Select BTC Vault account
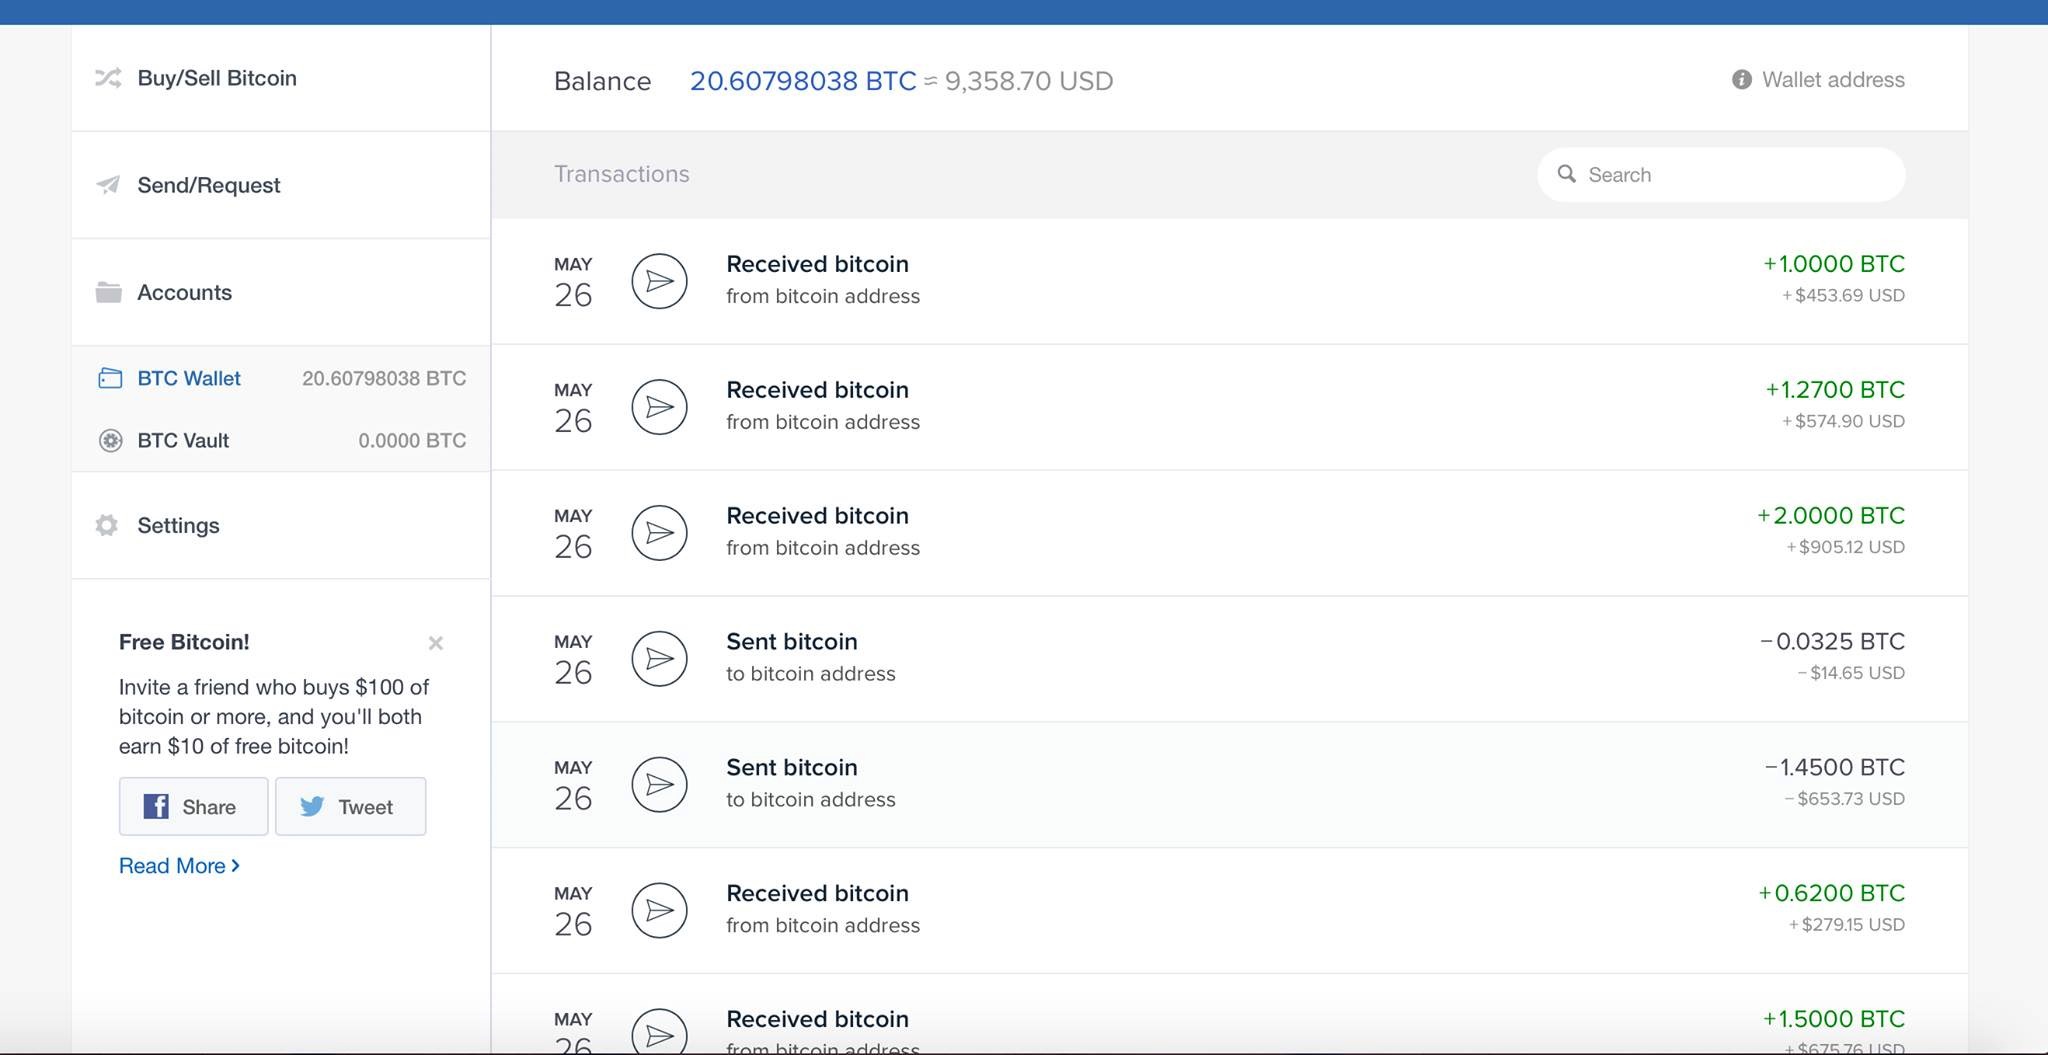Viewport: 2048px width, 1055px height. coord(183,440)
